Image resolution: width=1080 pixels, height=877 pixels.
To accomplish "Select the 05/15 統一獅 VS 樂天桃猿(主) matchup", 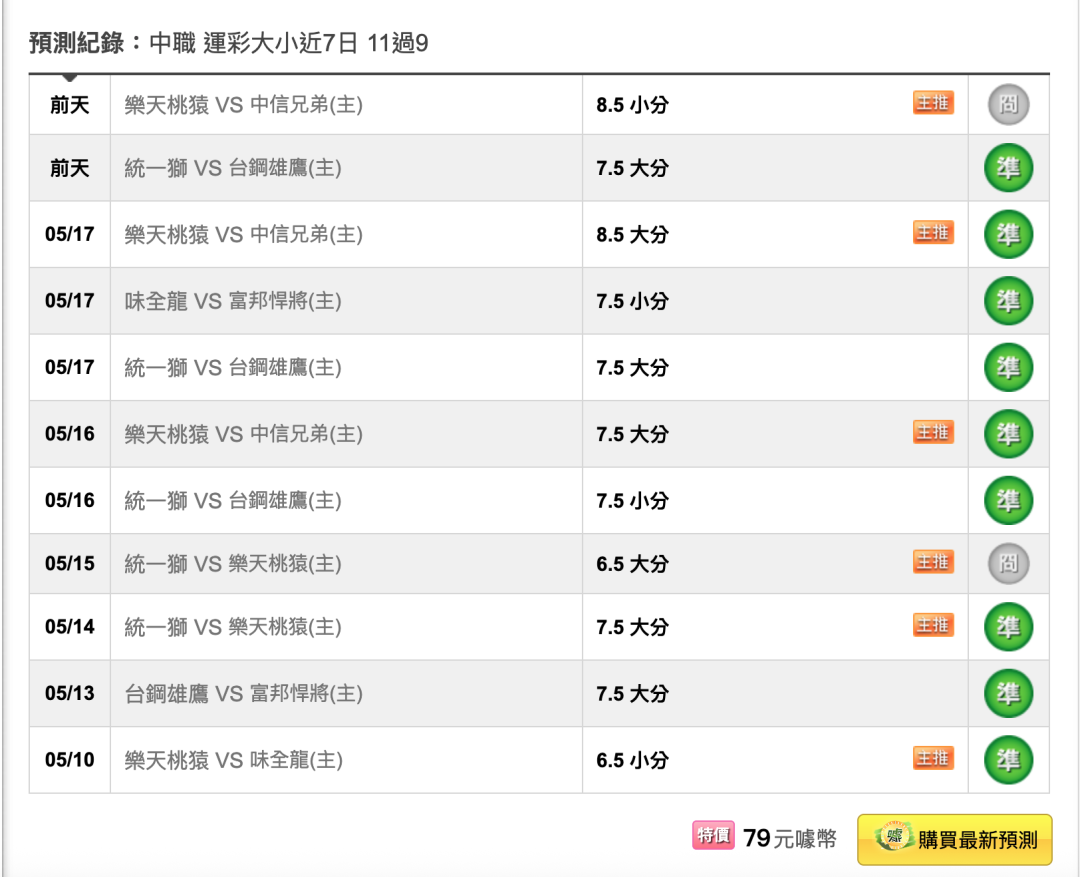I will coord(233,564).
